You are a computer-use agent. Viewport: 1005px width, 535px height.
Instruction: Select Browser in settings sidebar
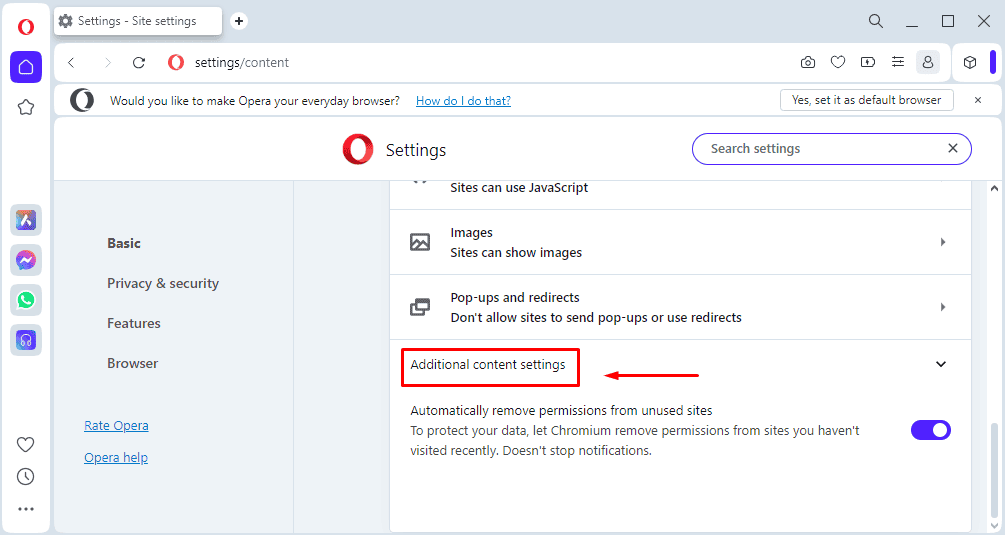tap(132, 363)
